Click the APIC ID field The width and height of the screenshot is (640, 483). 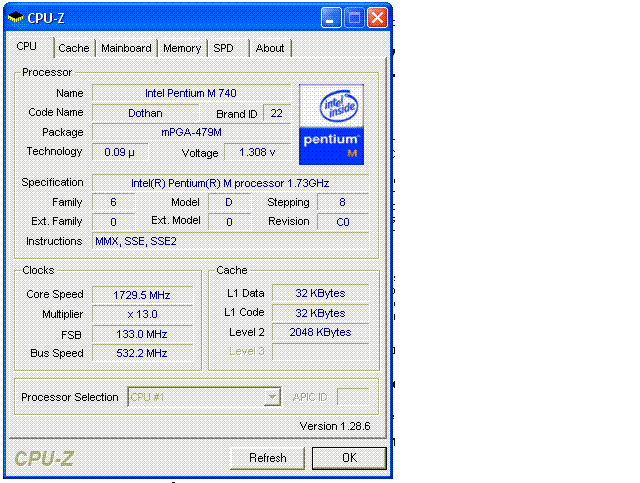click(353, 397)
